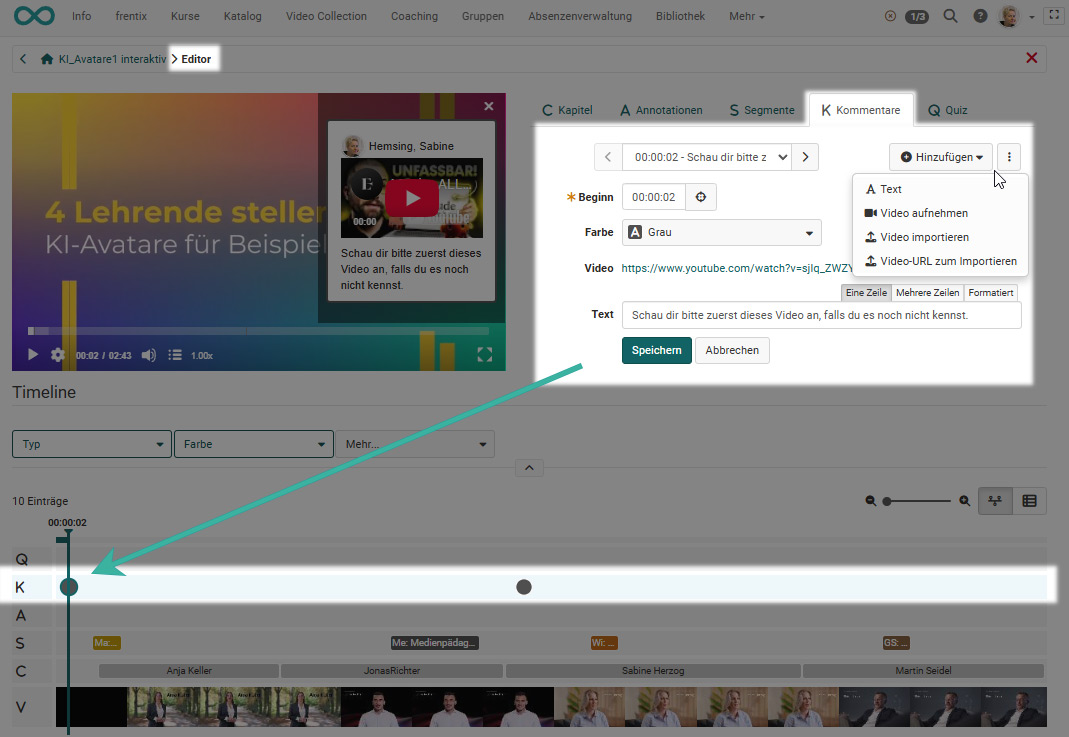
Task: Click the search magnifier in top bar
Action: (x=951, y=16)
